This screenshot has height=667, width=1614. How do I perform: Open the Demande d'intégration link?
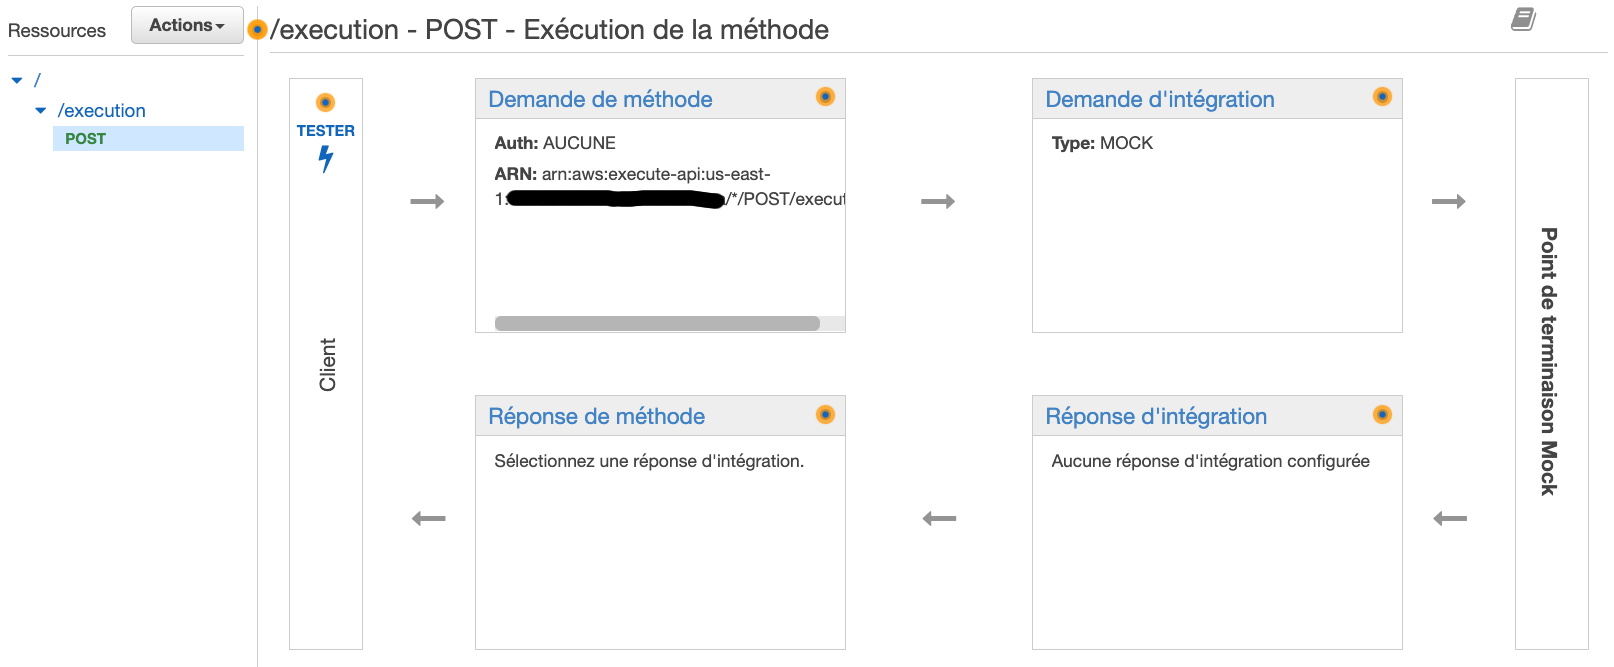click(1160, 99)
